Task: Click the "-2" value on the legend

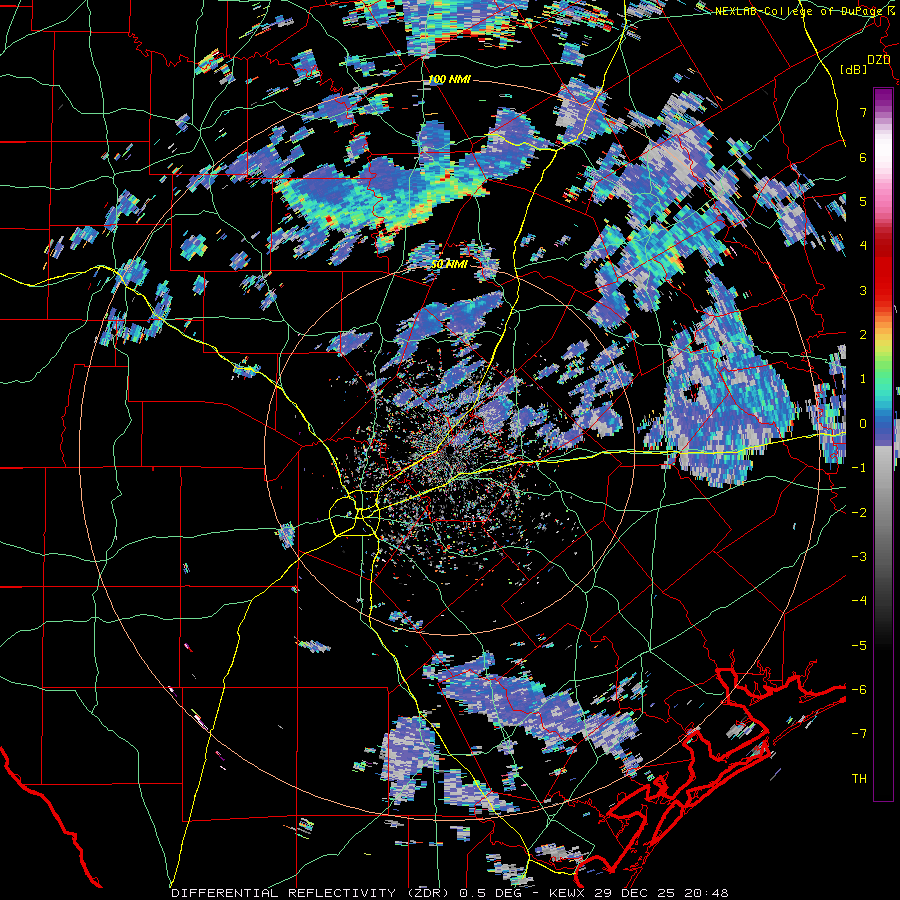Action: point(859,513)
